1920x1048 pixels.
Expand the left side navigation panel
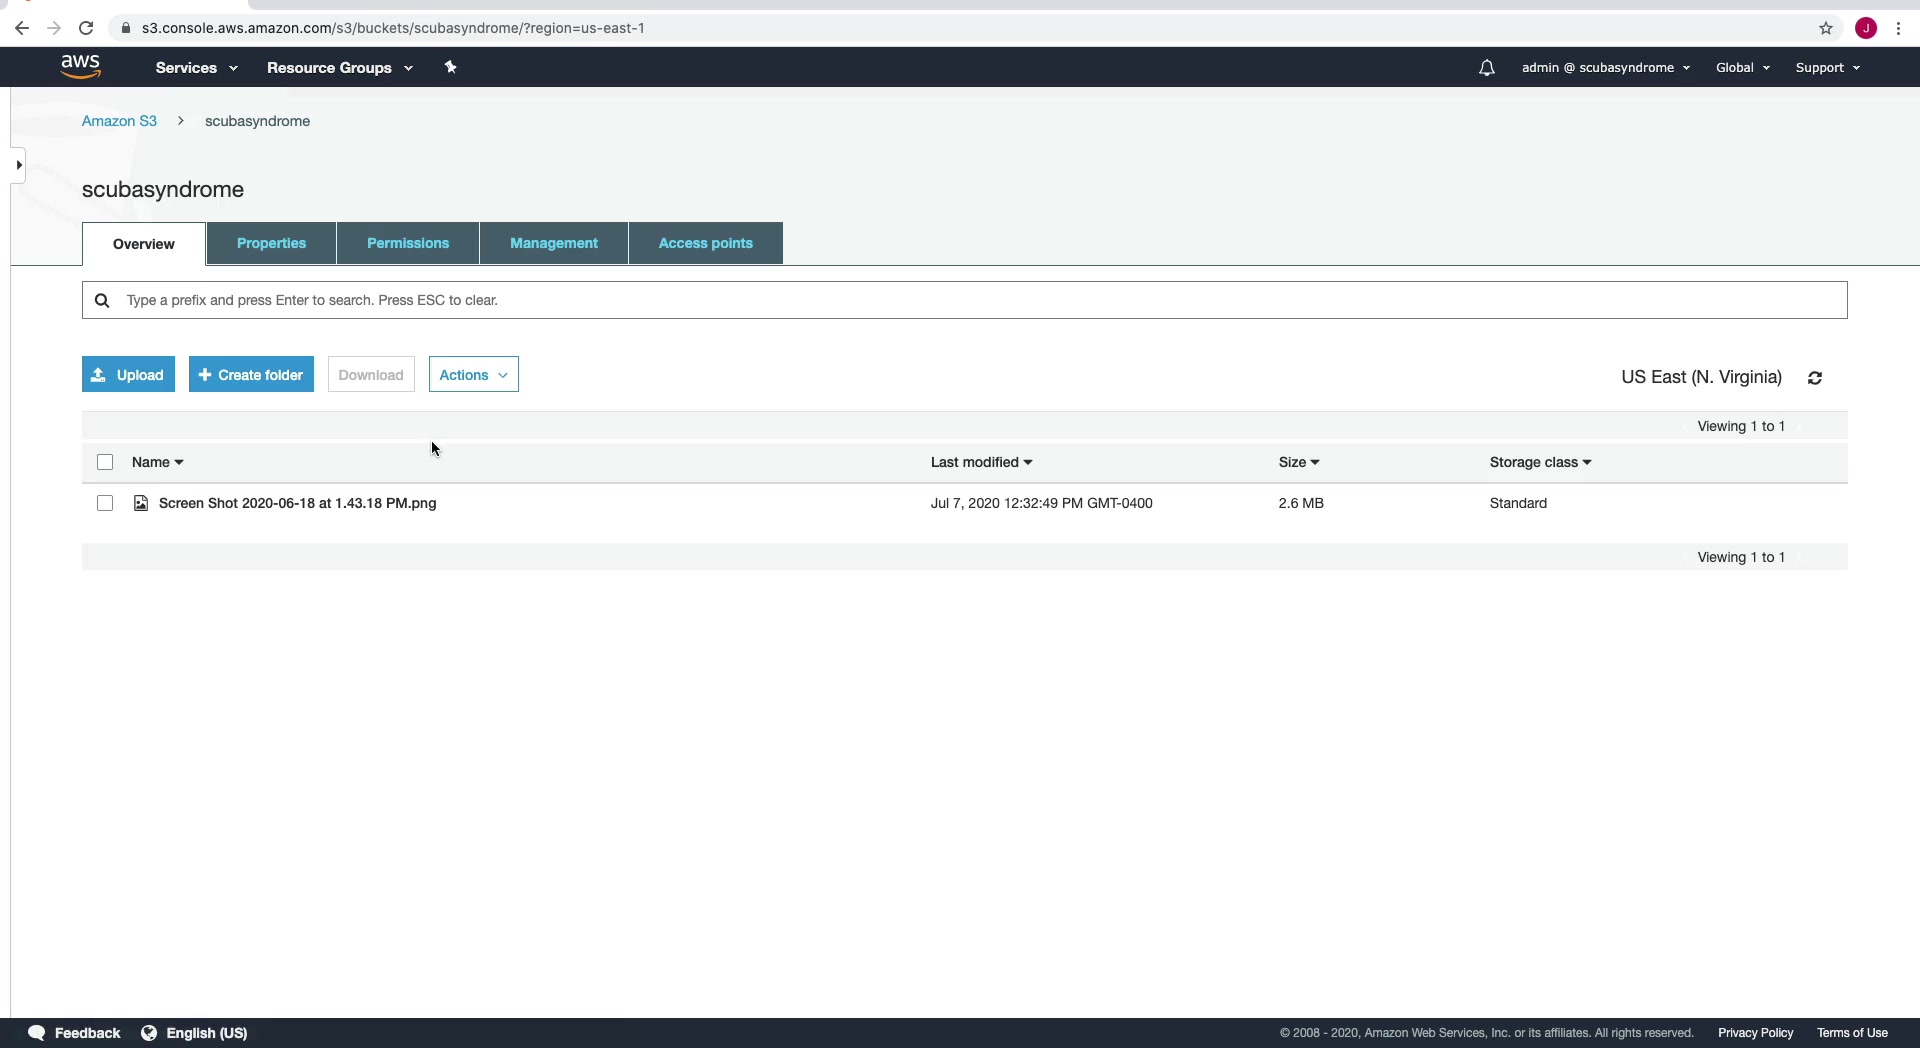pyautogui.click(x=18, y=165)
